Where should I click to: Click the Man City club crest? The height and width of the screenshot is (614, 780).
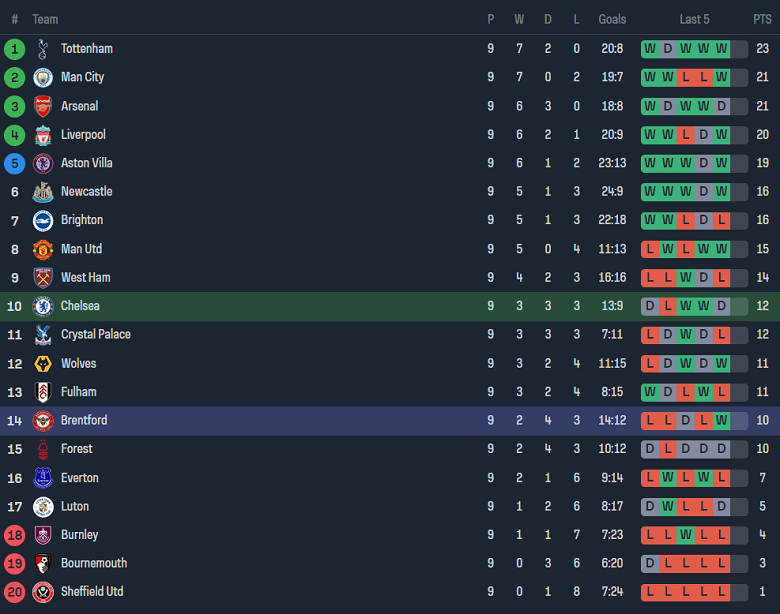[43, 77]
